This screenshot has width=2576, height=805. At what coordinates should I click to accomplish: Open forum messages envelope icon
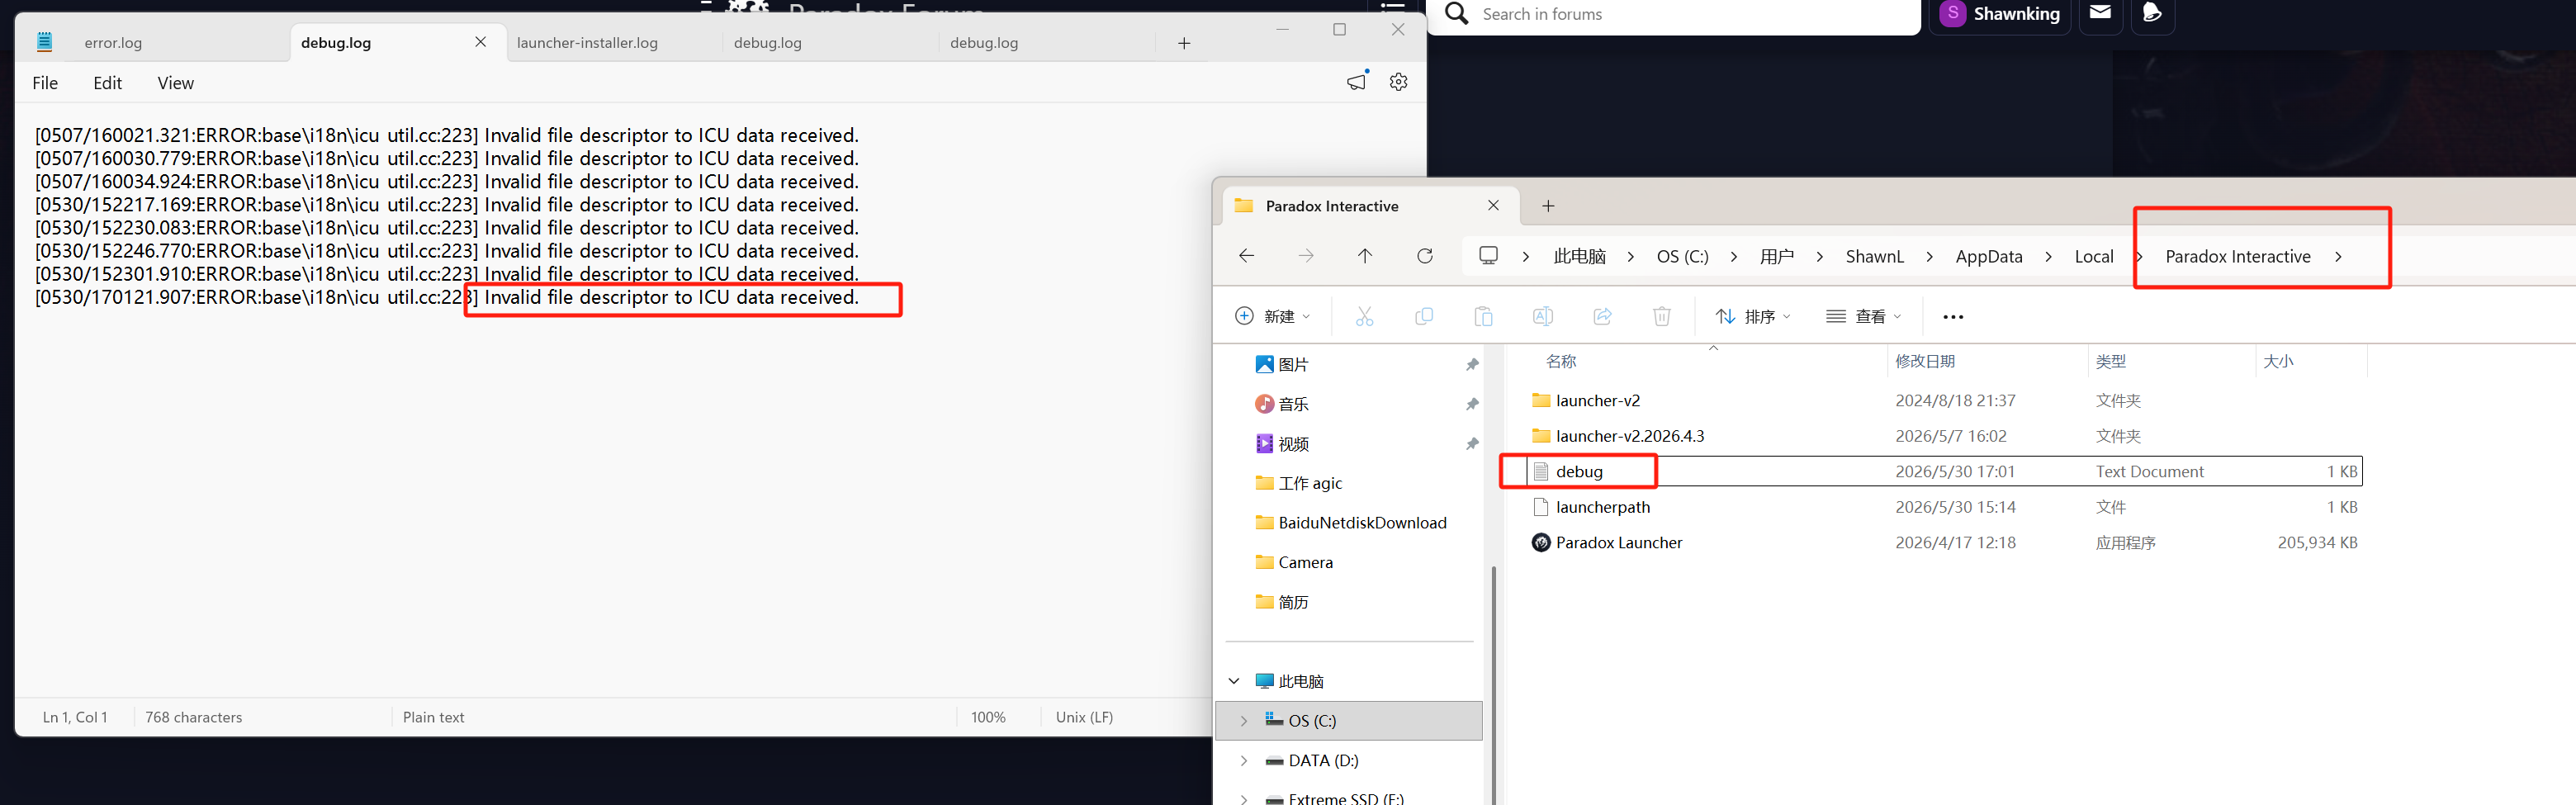[2100, 13]
